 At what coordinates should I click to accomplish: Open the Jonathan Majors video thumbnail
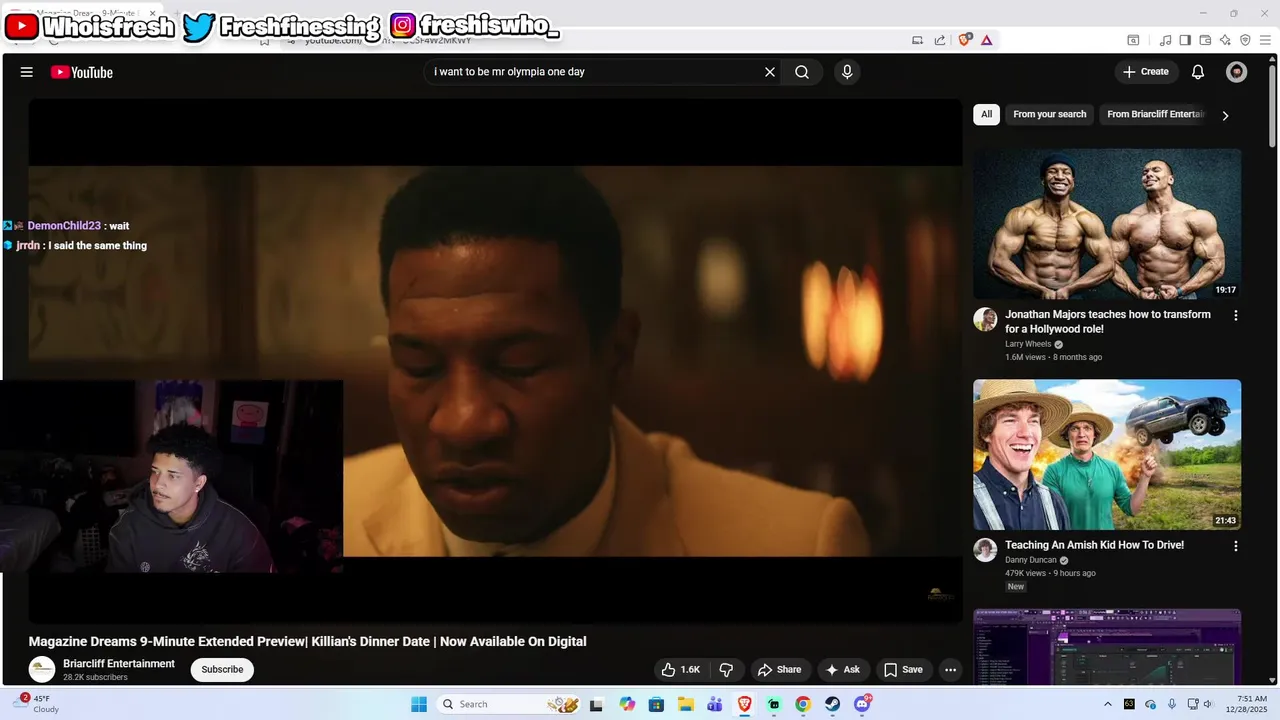[1107, 224]
